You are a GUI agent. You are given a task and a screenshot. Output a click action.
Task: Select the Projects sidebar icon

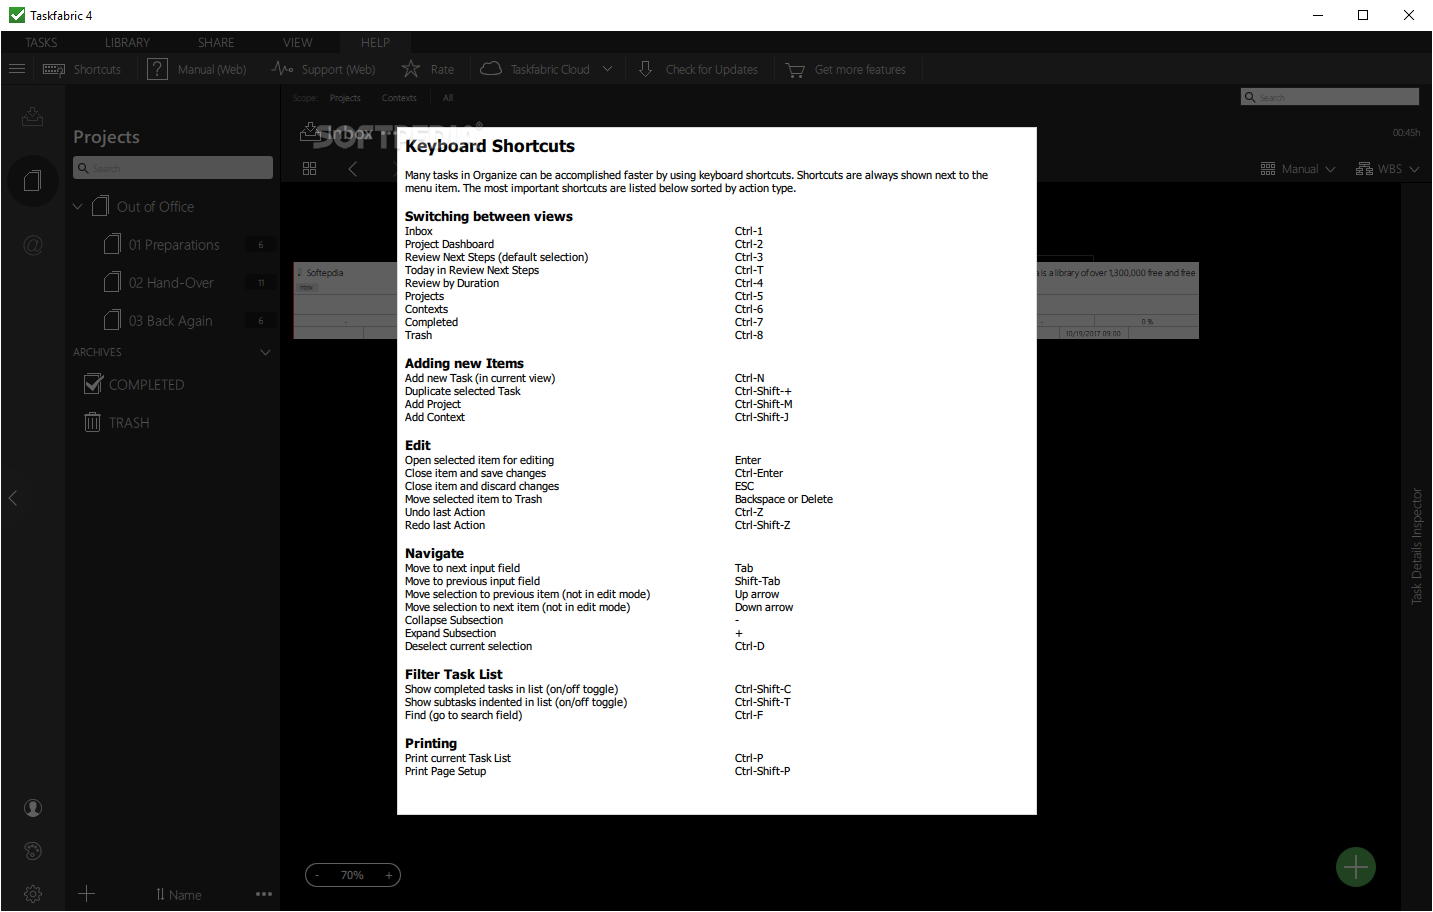pos(33,181)
